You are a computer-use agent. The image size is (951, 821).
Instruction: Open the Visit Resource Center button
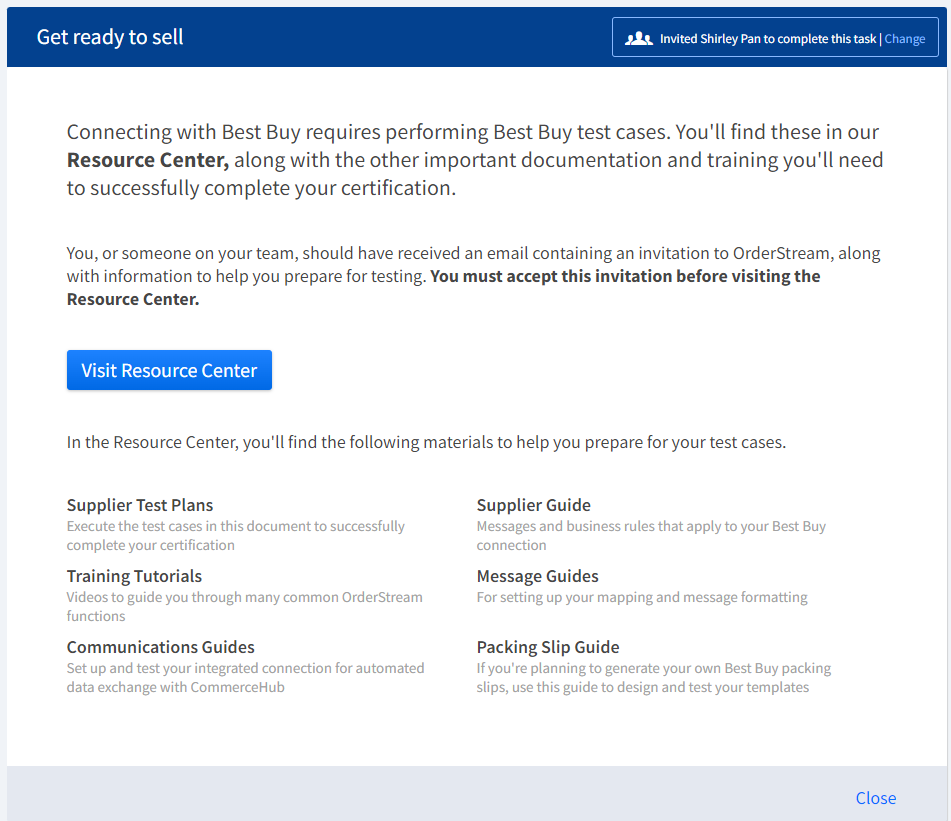169,370
